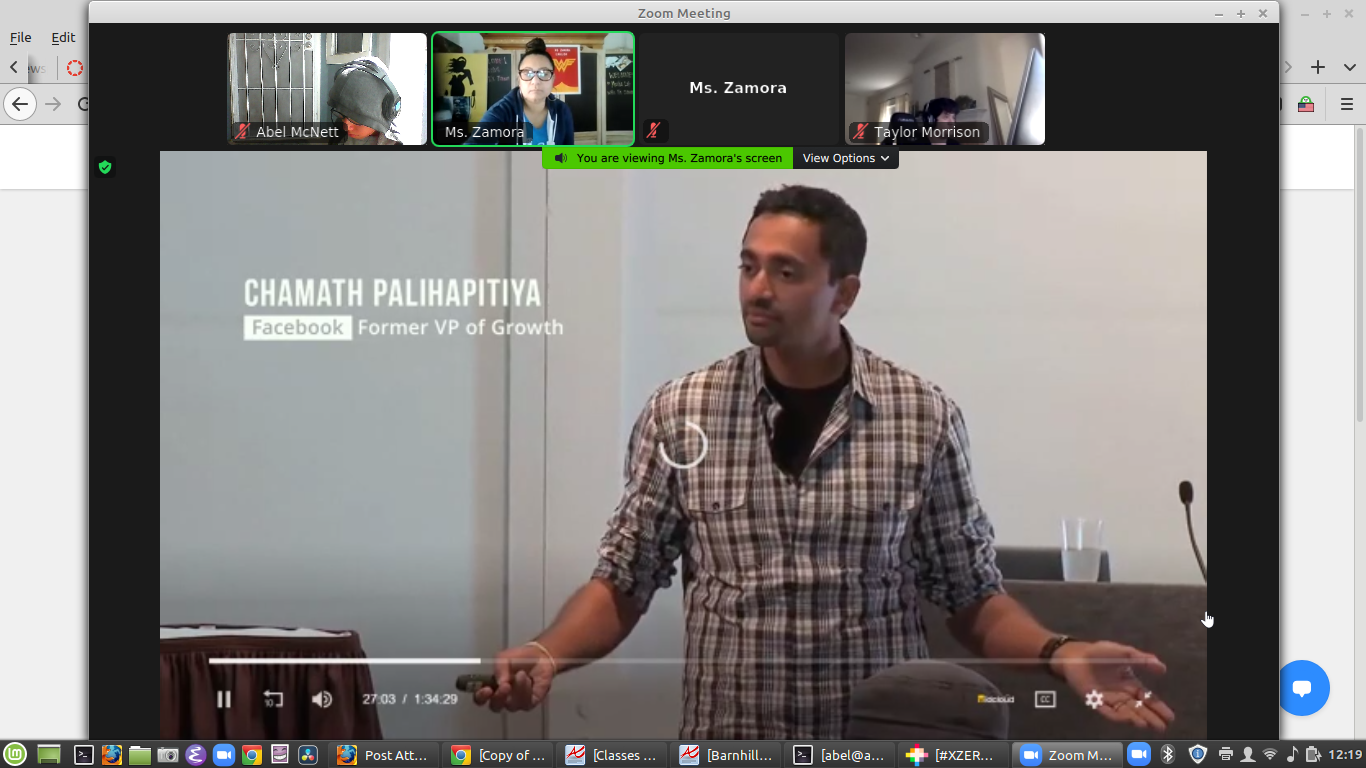Click the video progress bar
This screenshot has width=1366, height=768.
[x=682, y=661]
